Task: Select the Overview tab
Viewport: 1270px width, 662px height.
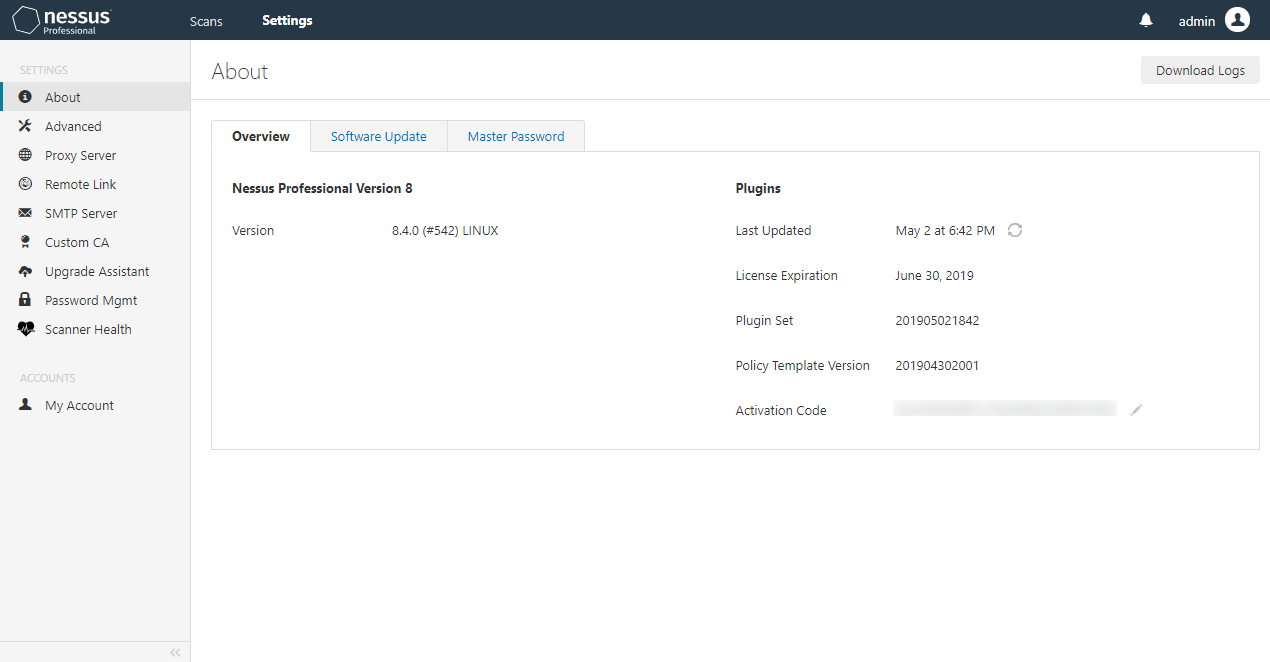Action: (x=261, y=136)
